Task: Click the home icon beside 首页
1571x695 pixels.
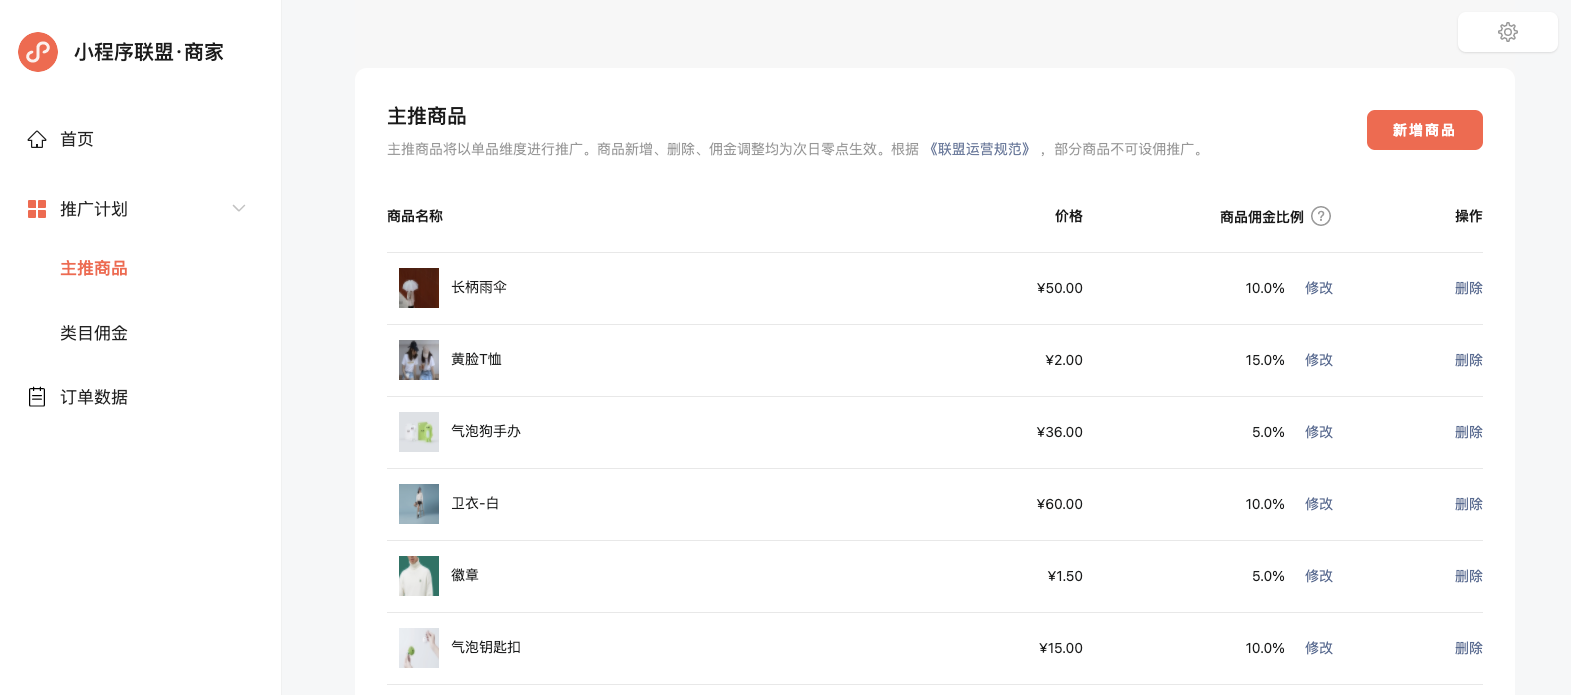Action: [x=37, y=139]
